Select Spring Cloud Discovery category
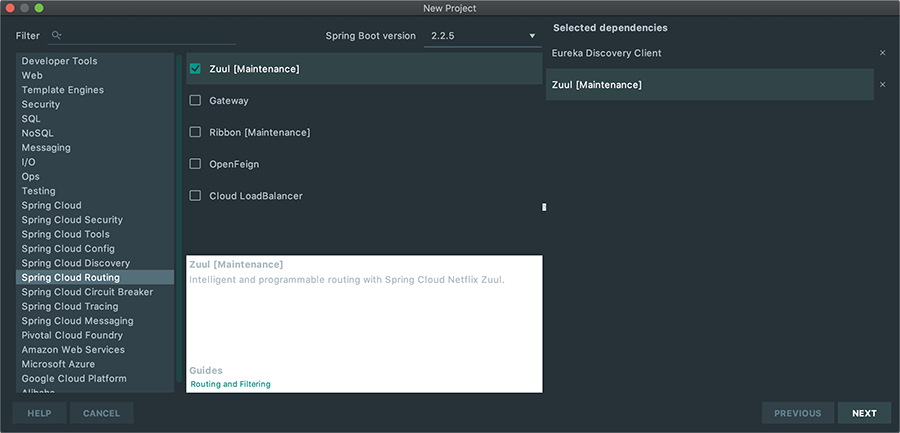The image size is (900, 433). 76,263
